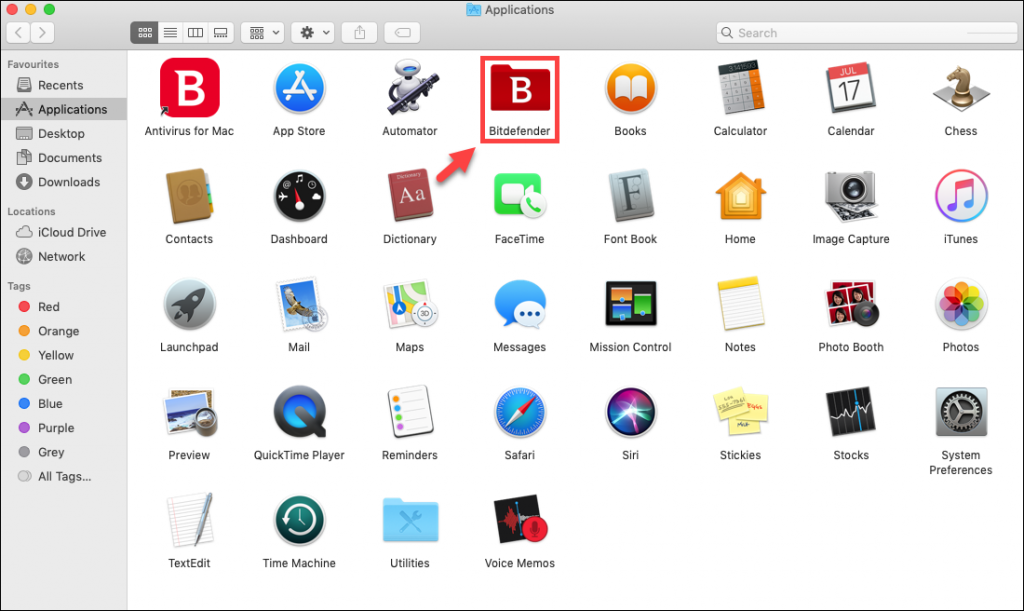Select the Safari app icon
This screenshot has height=611, width=1024.
[520, 414]
